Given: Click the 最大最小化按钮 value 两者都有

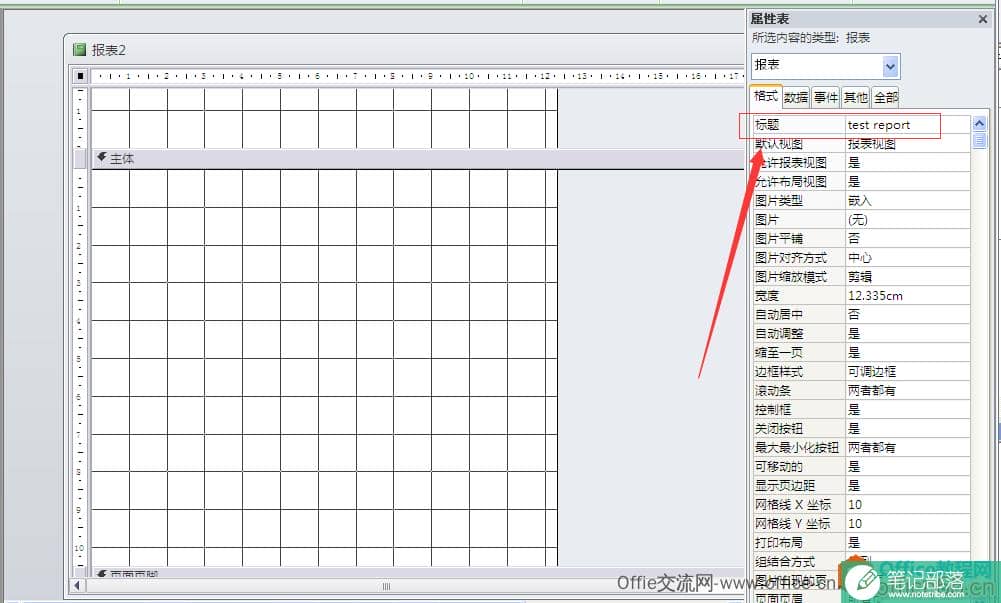Looking at the screenshot, I should pyautogui.click(x=907, y=448).
